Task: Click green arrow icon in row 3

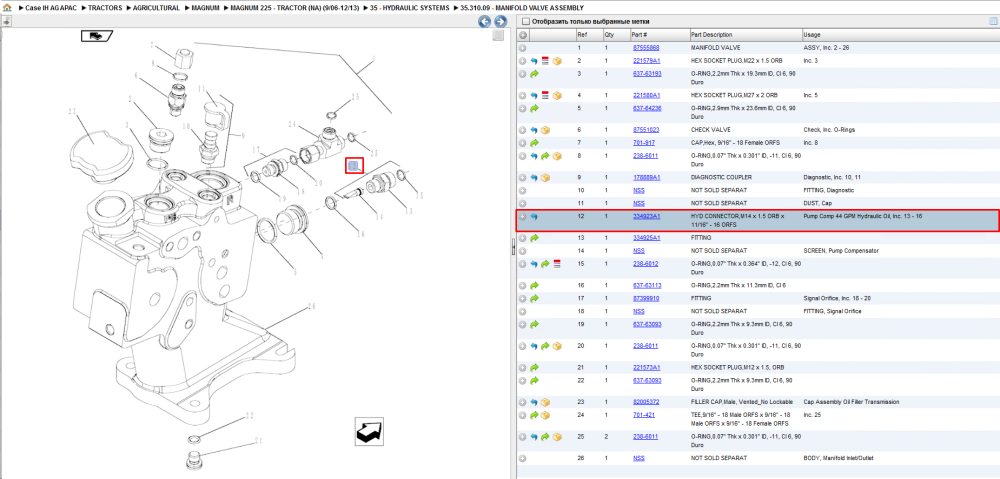Action: [534, 74]
